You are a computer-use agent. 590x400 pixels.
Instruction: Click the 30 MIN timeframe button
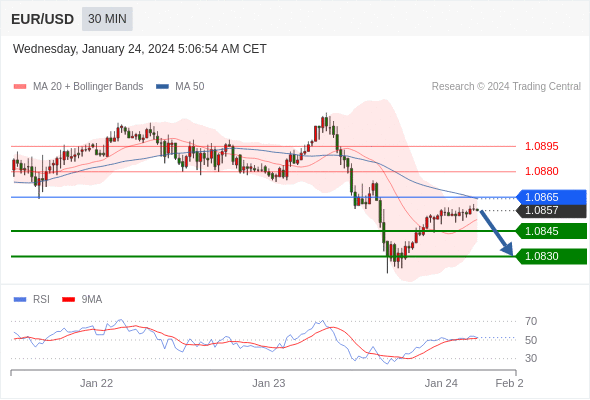(x=107, y=19)
